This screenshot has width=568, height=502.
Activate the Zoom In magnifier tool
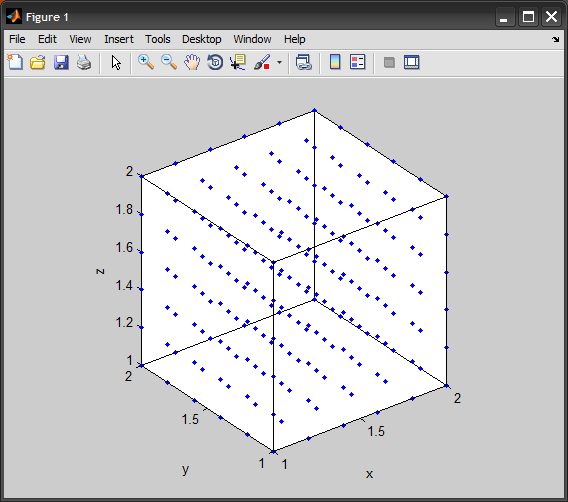pos(146,62)
